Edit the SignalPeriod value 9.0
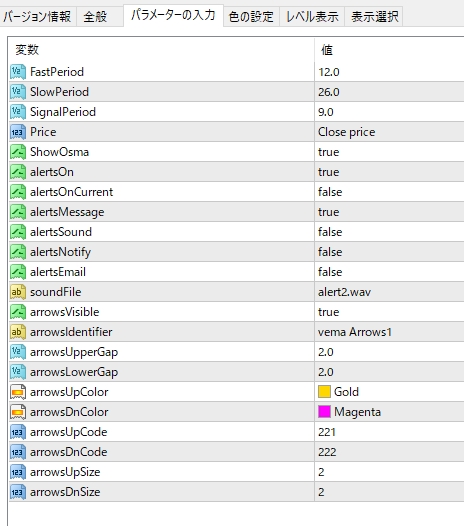The image size is (464, 526). coord(326,112)
